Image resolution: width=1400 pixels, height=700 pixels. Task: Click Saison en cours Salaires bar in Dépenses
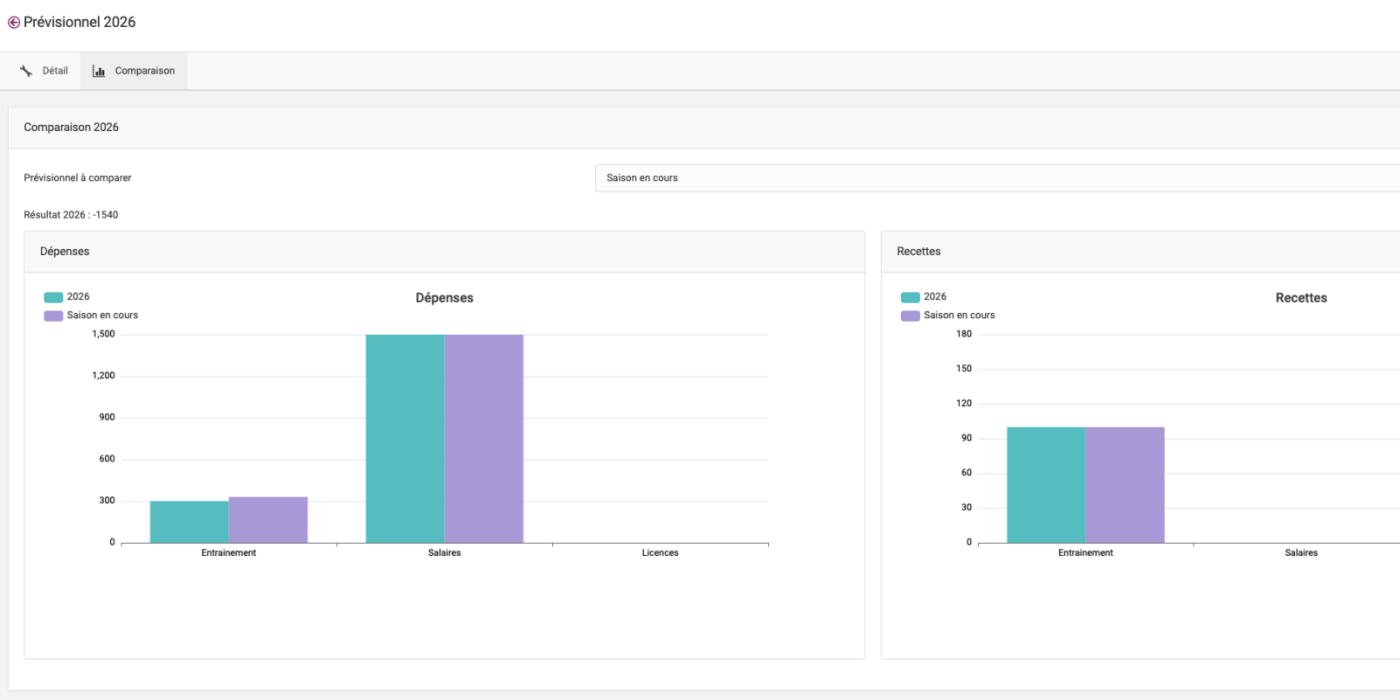(484, 439)
